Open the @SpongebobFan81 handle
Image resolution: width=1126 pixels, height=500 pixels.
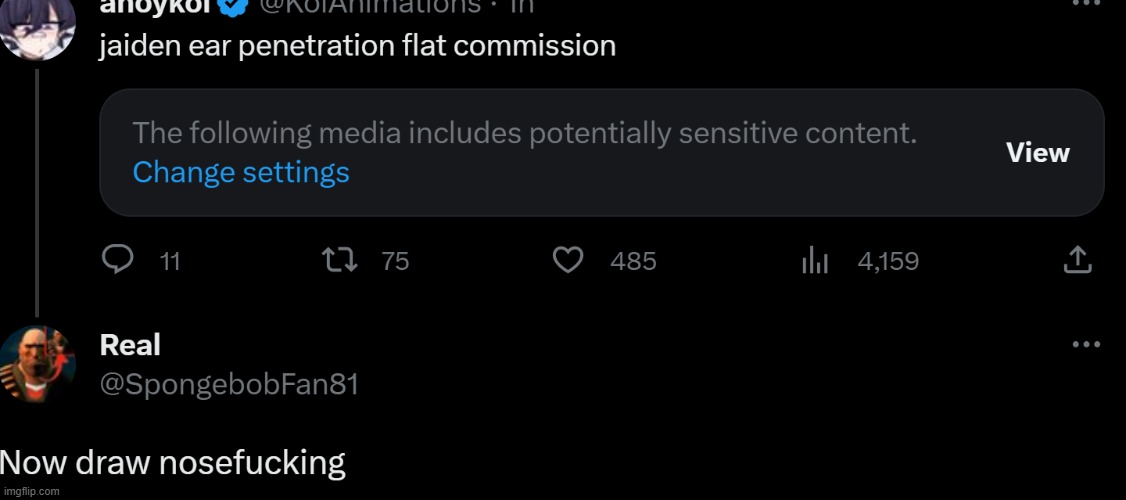229,384
